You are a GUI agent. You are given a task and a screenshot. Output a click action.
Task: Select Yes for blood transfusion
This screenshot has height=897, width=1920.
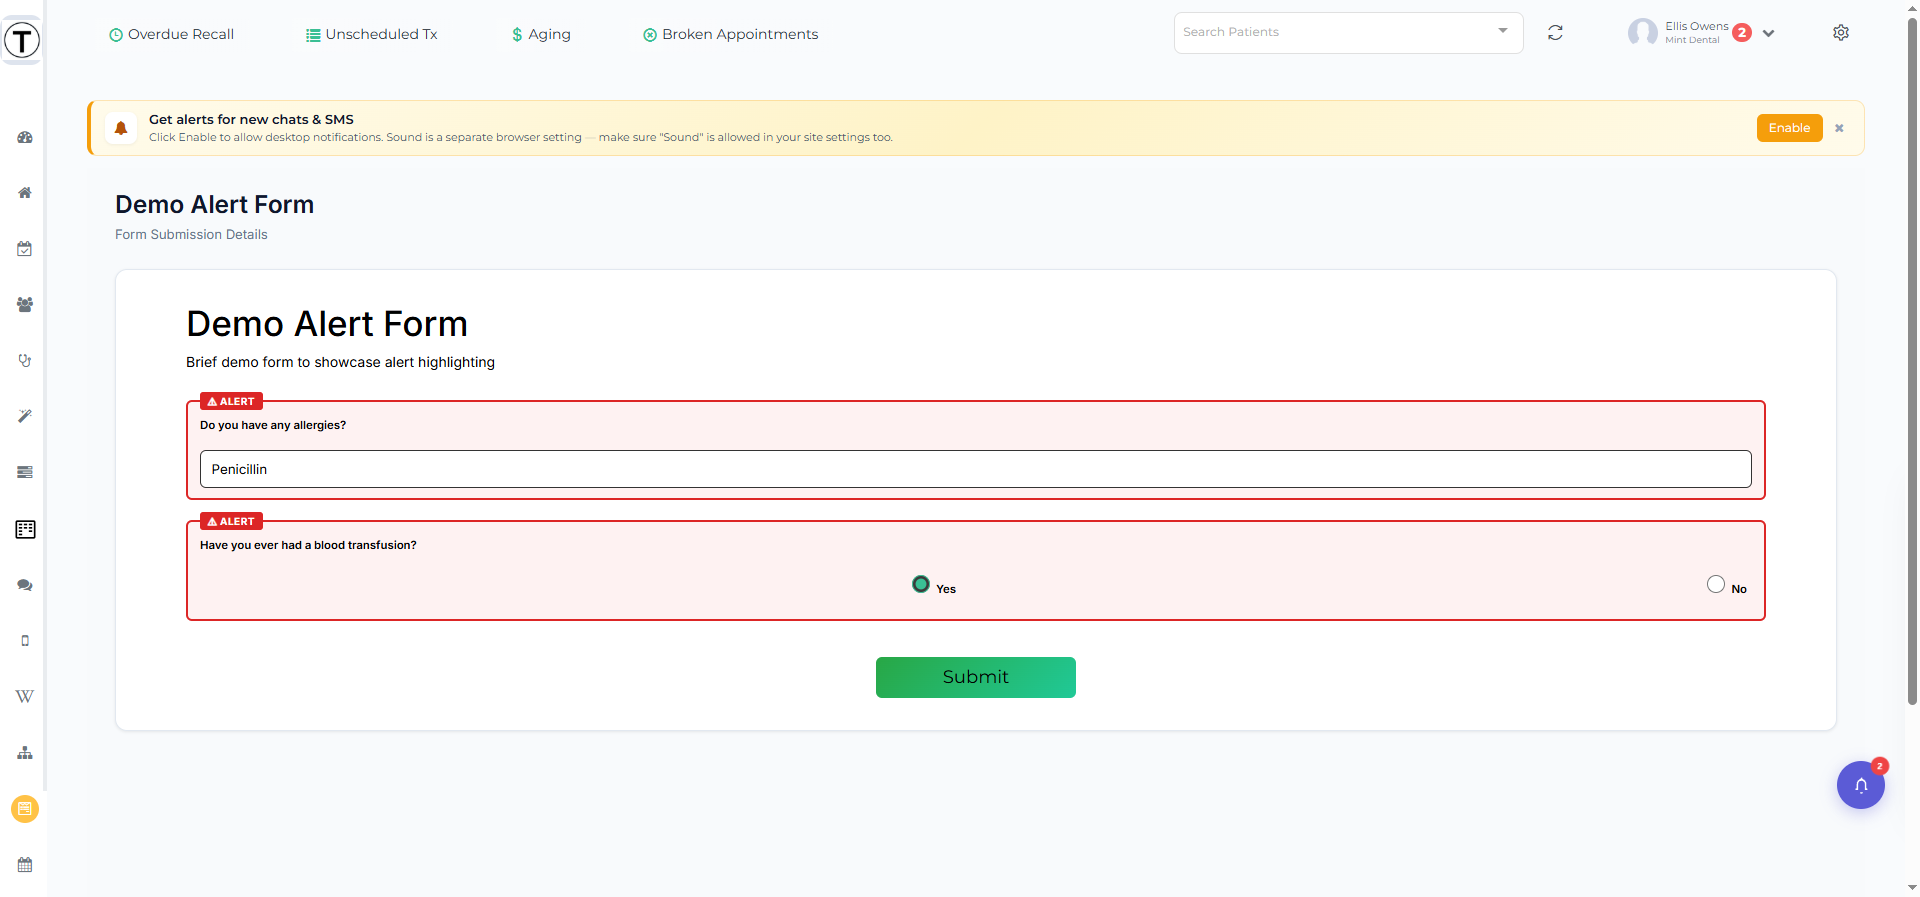pos(921,584)
